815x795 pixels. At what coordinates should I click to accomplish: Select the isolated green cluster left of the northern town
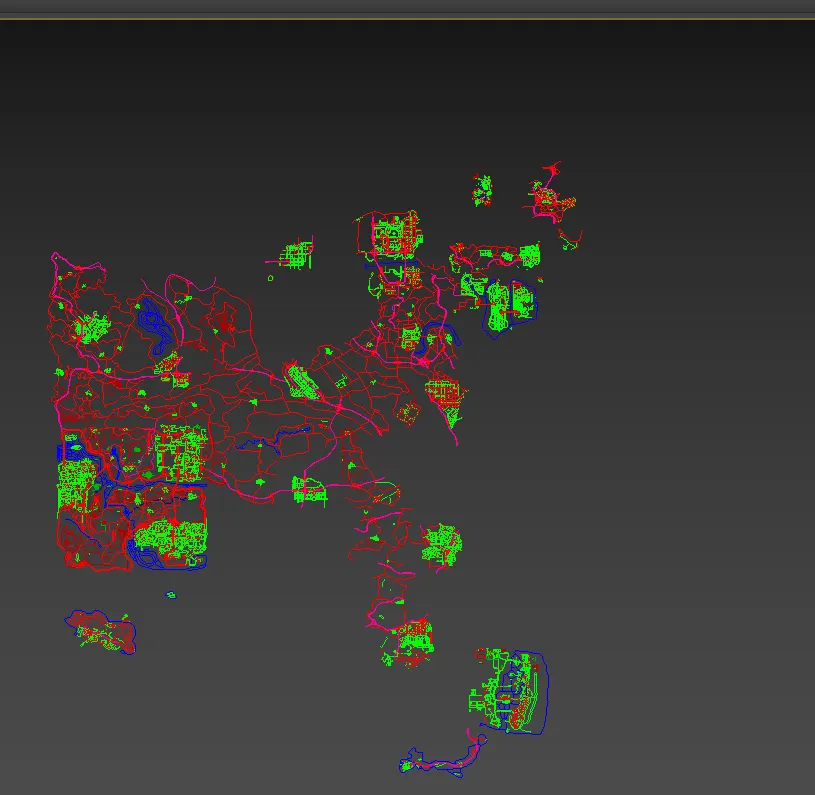click(x=297, y=255)
